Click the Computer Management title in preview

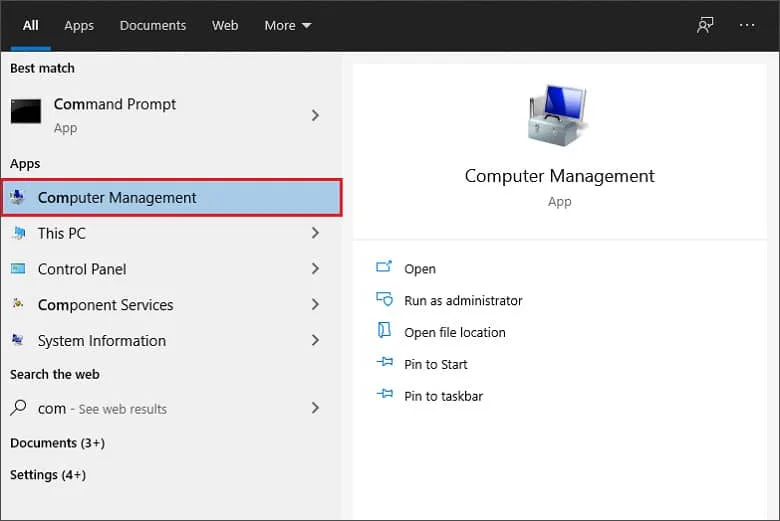point(560,176)
